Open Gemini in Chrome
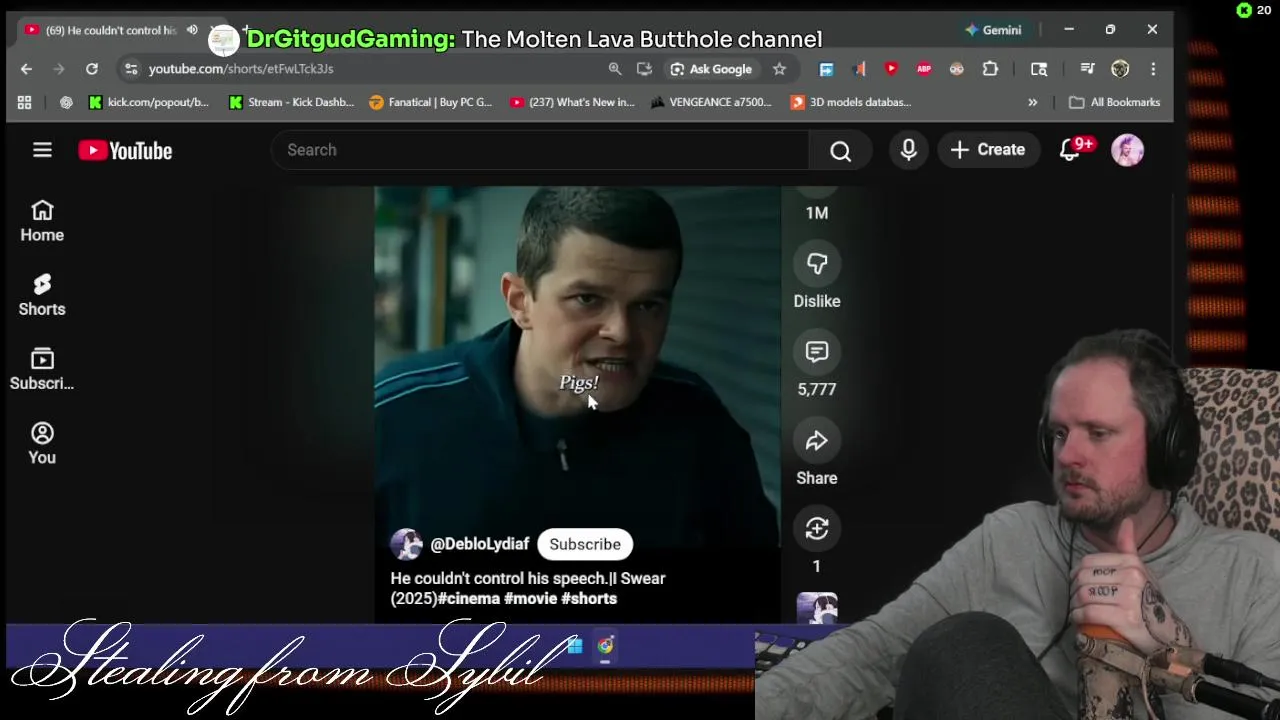 993,30
